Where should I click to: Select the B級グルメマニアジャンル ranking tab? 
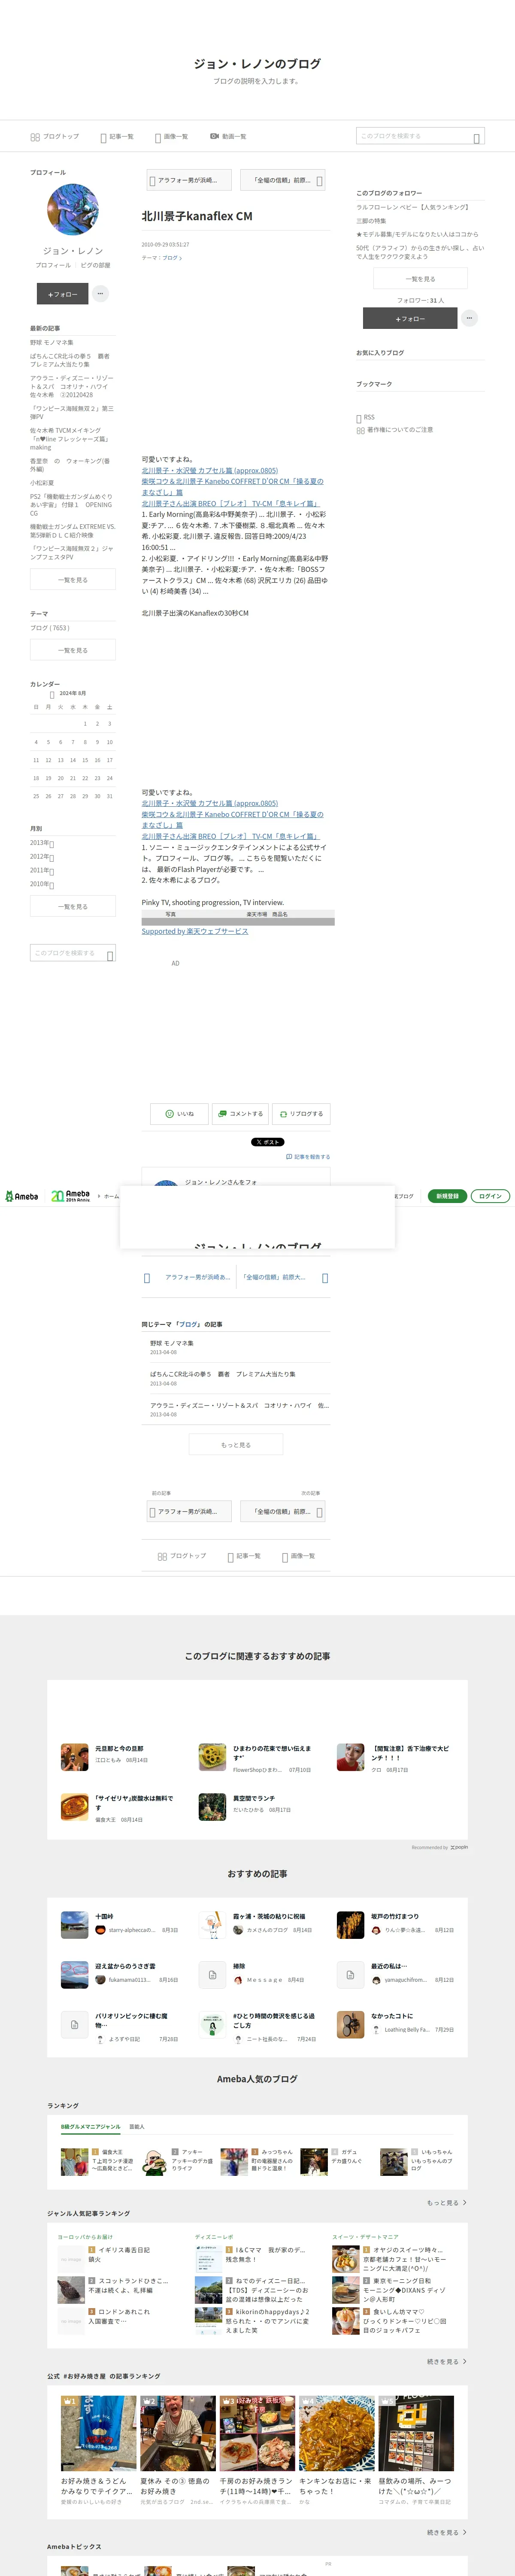pyautogui.click(x=90, y=2126)
